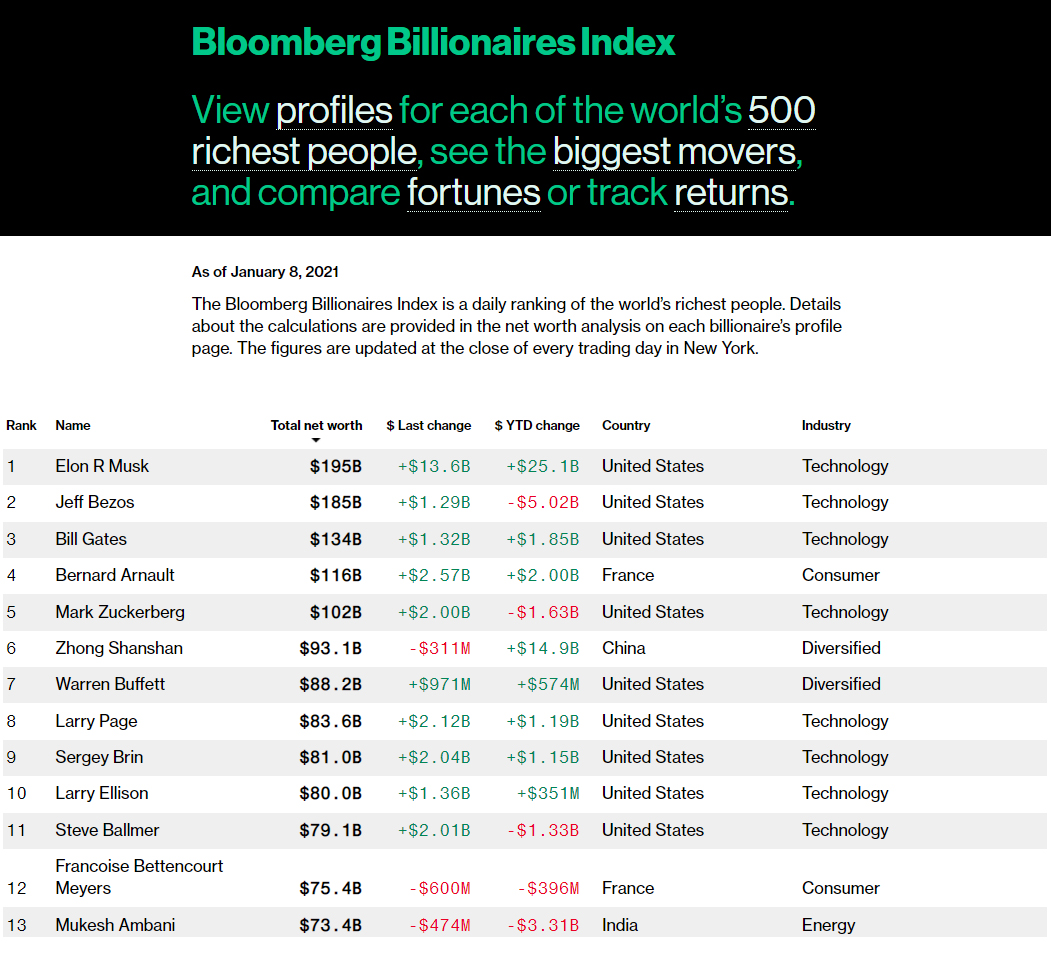Select Warren Buffett's row
Screen dimensions: 1051x972
525,685
